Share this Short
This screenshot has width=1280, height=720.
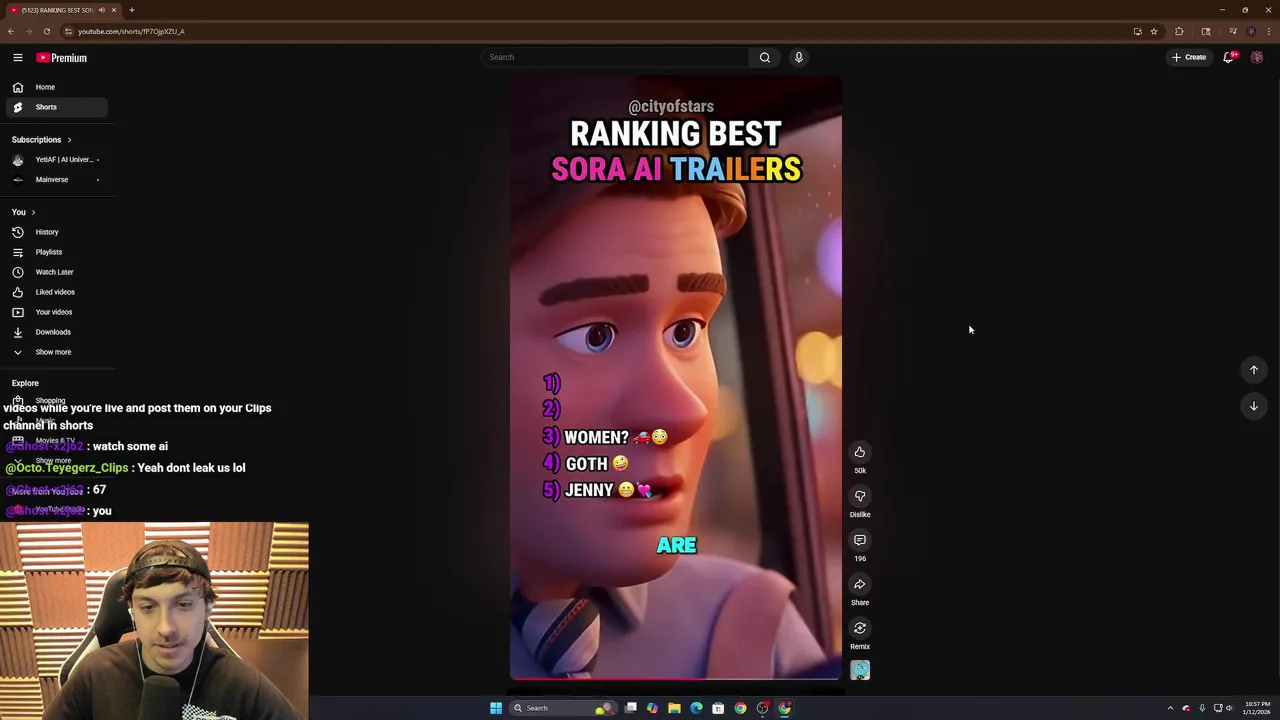[x=860, y=584]
